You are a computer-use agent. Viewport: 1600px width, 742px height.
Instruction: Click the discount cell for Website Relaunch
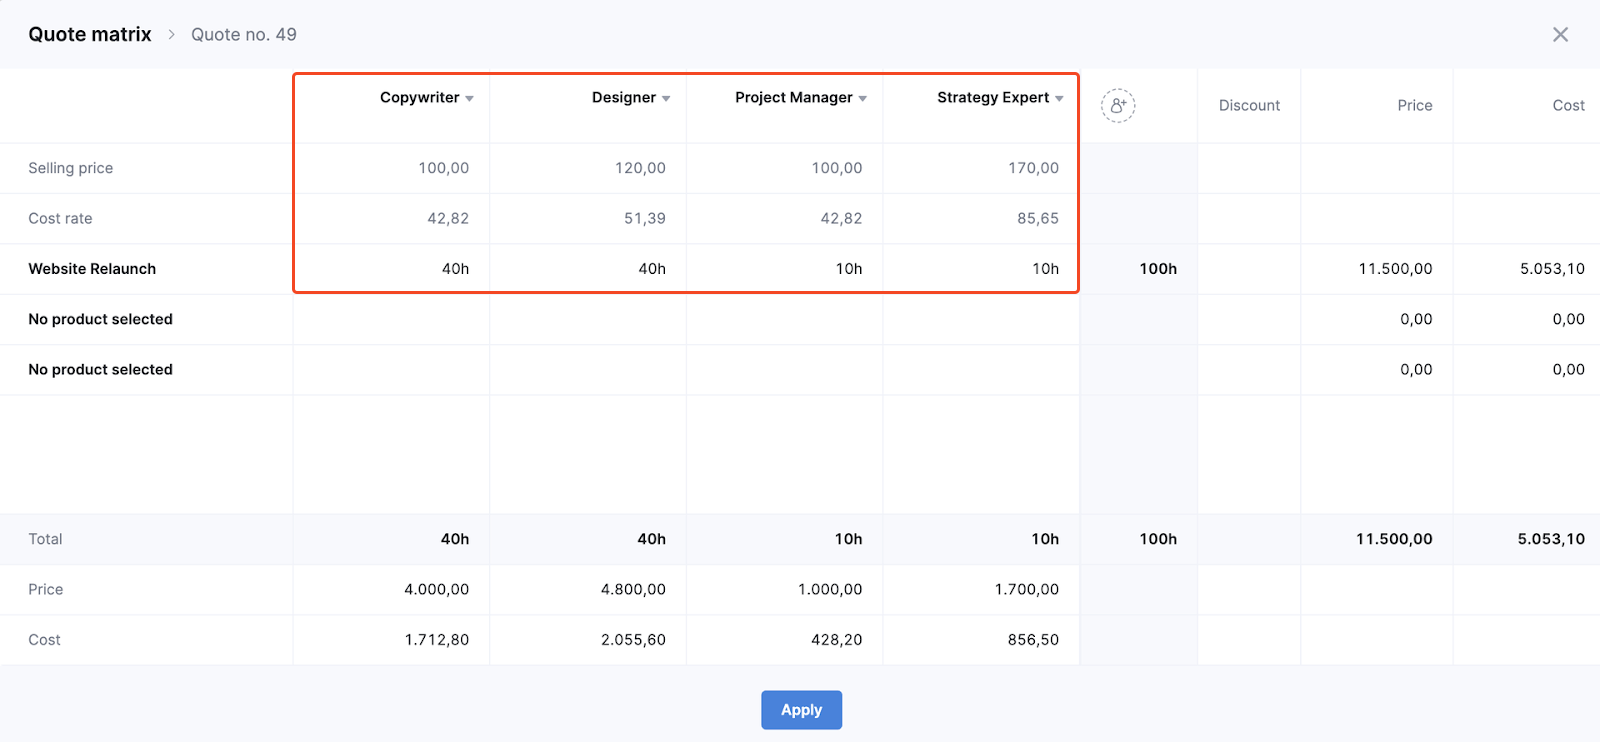(x=1249, y=269)
